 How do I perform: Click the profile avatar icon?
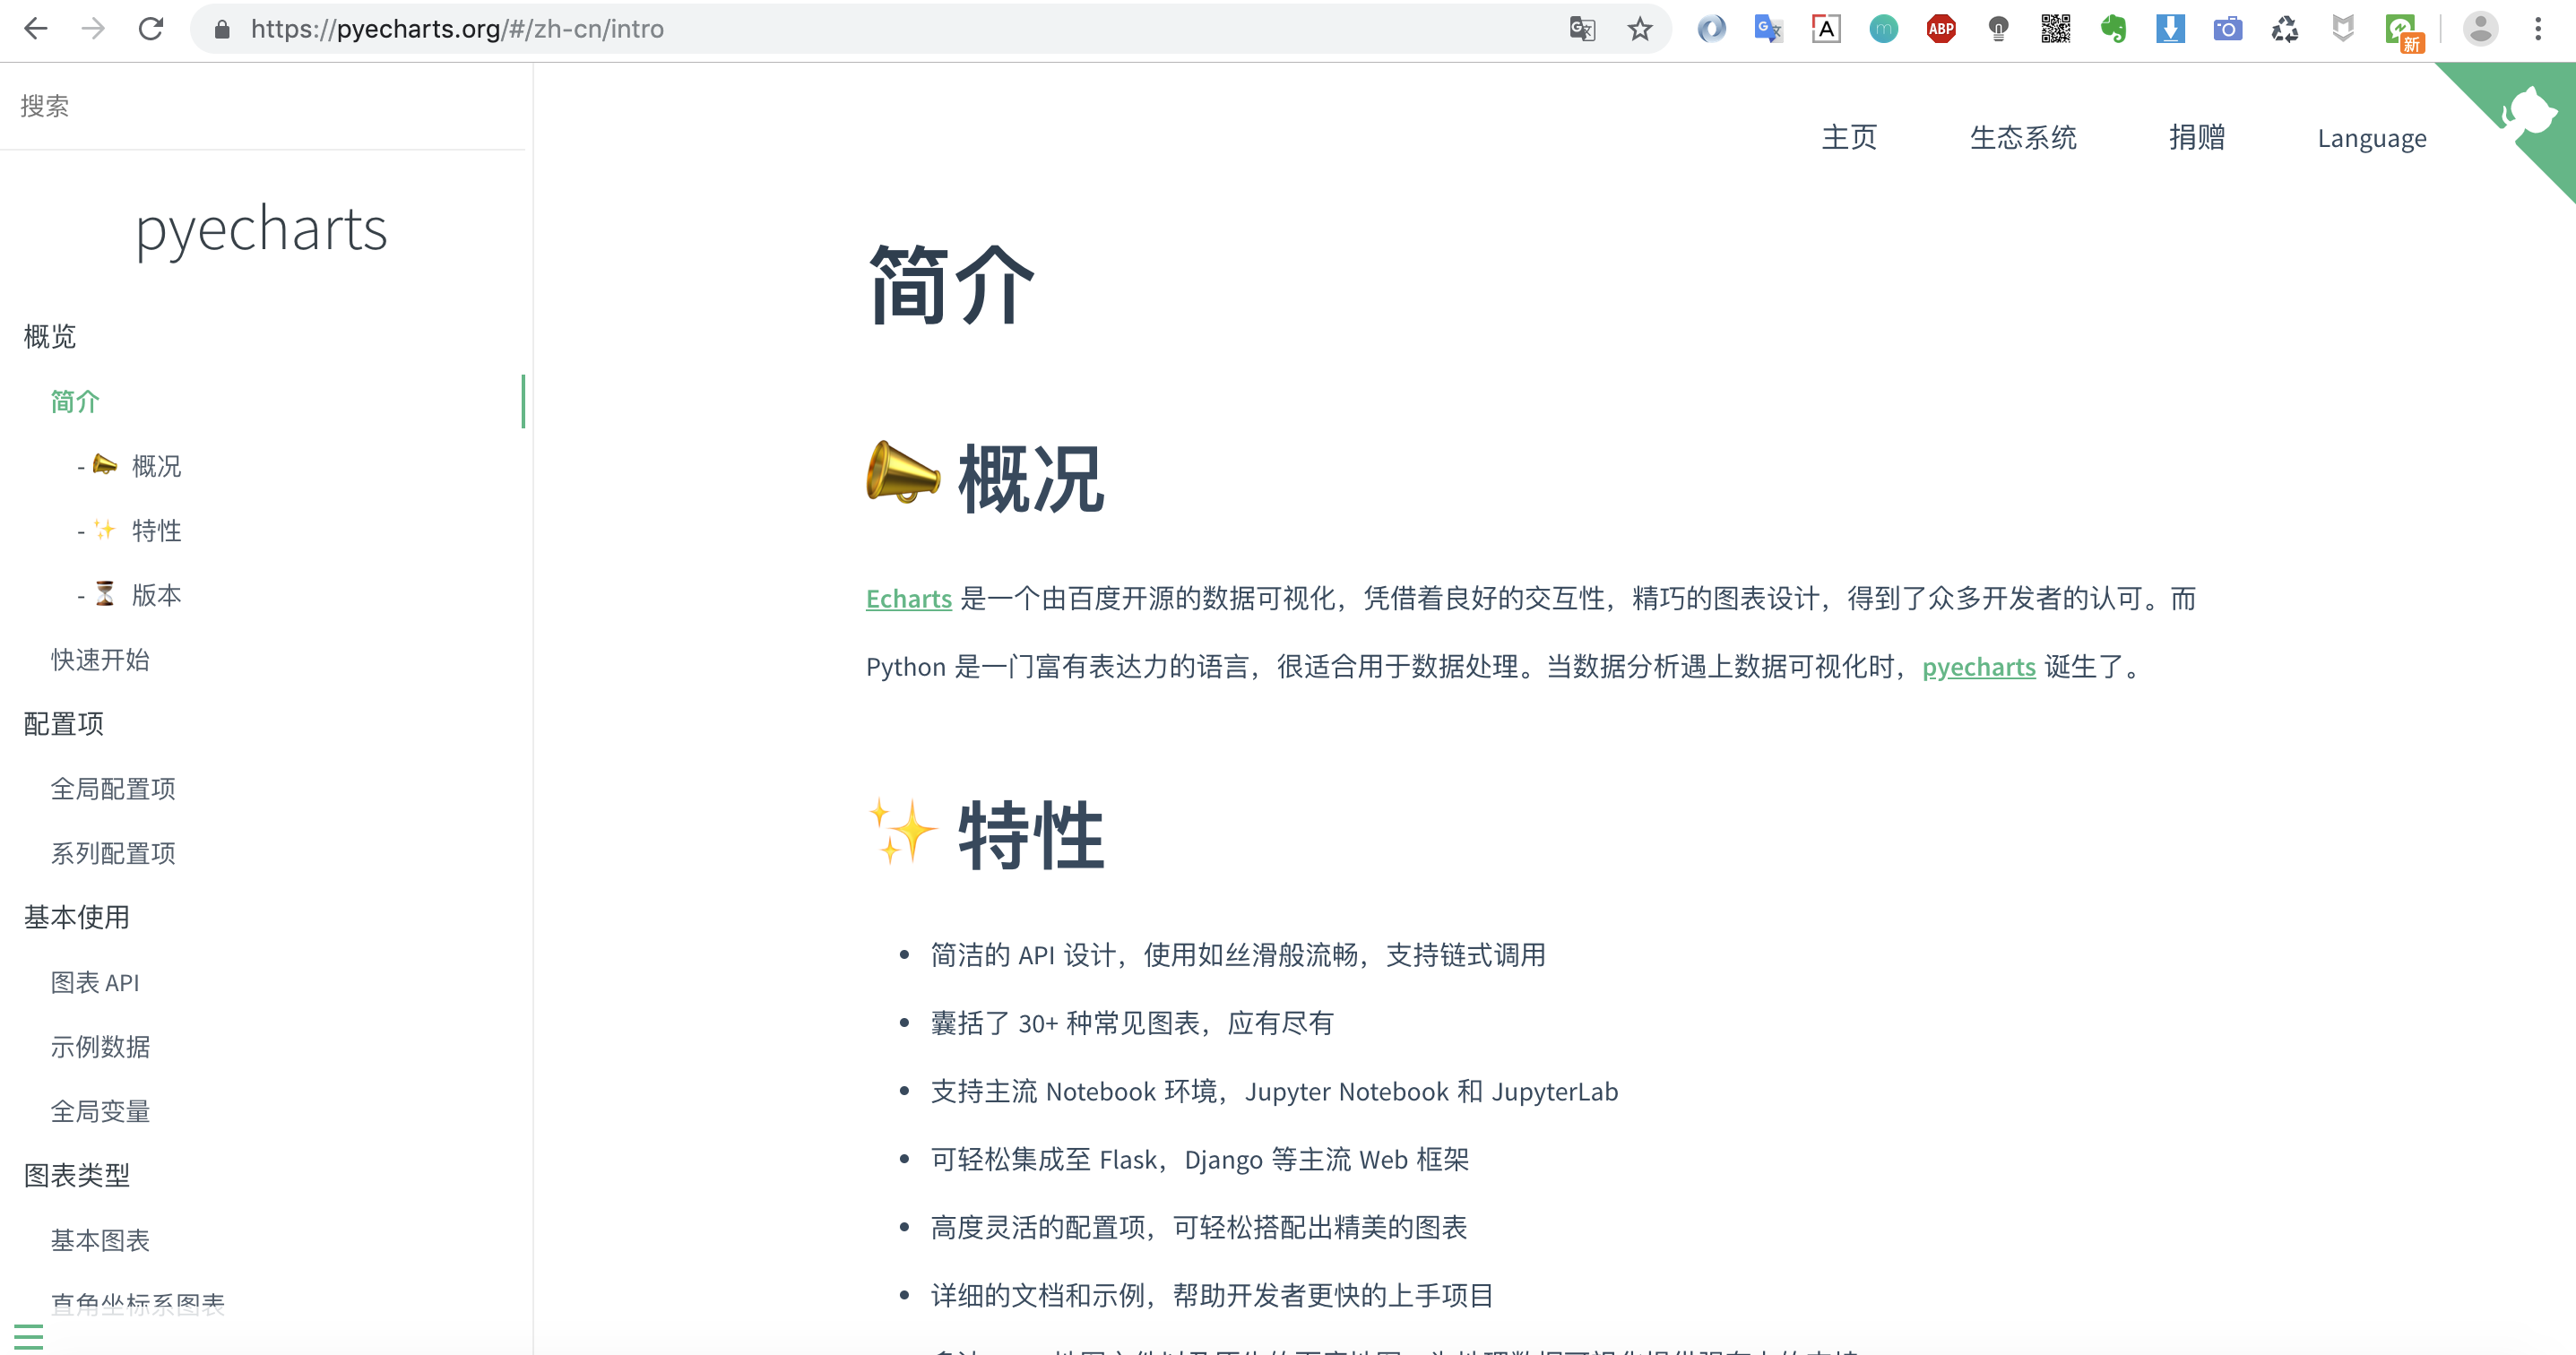pos(2480,29)
